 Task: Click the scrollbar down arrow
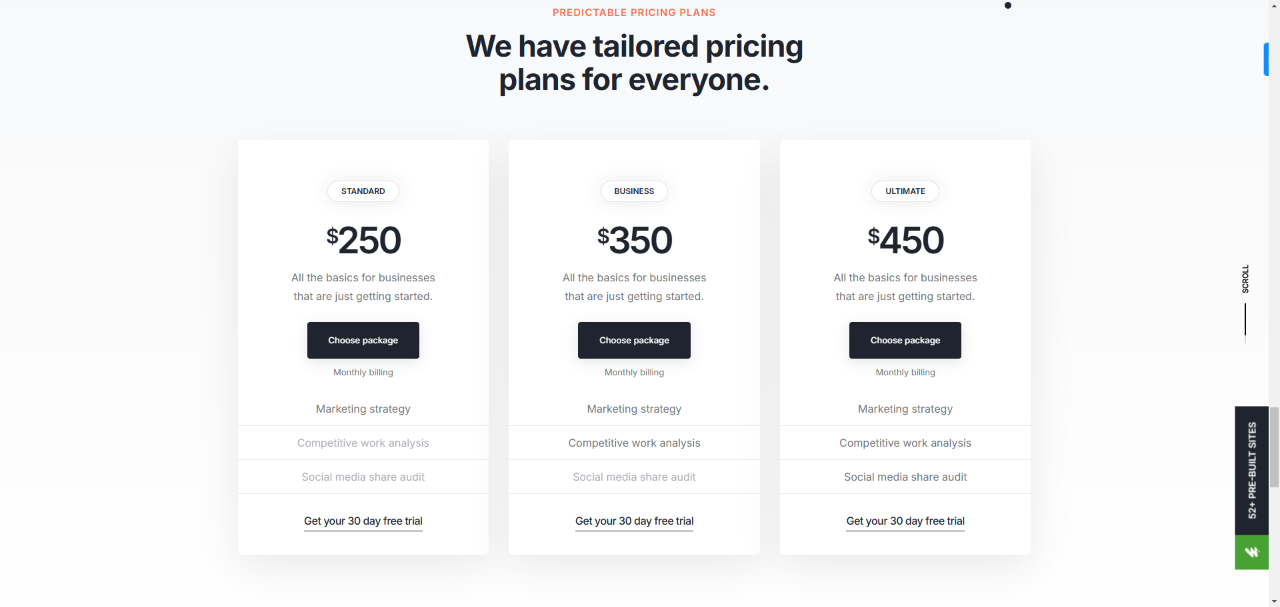[x=1274, y=600]
